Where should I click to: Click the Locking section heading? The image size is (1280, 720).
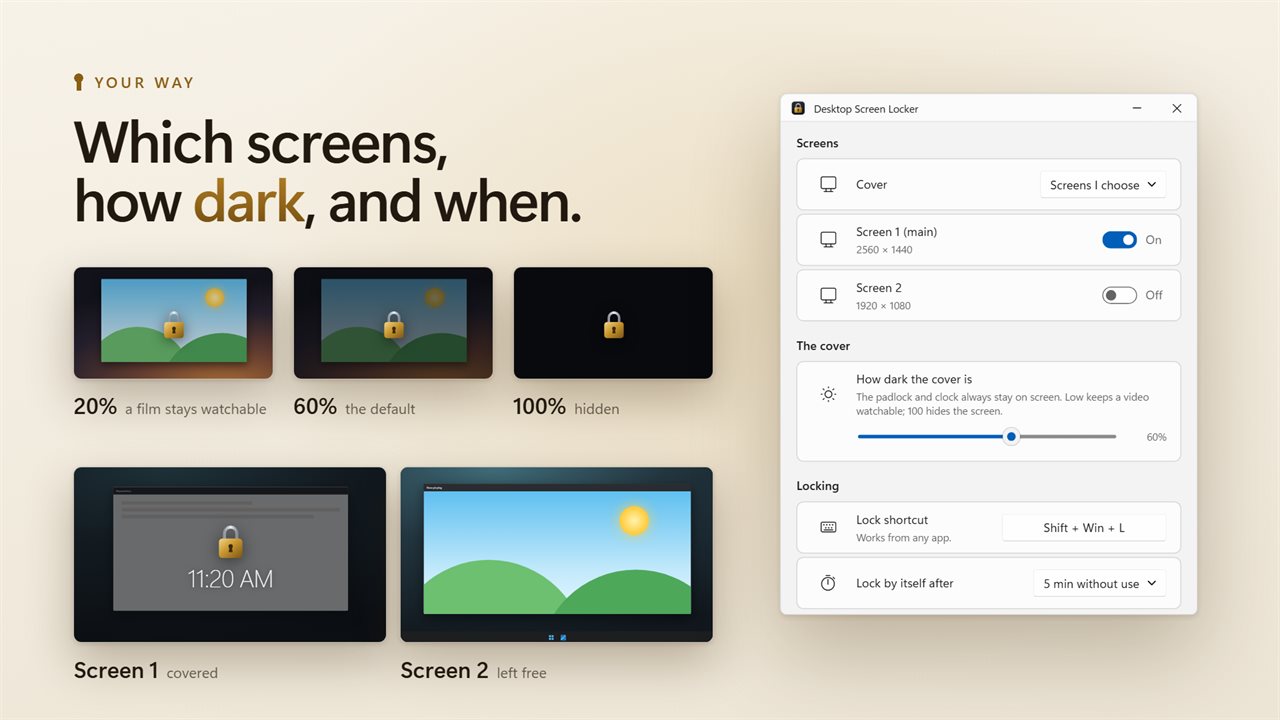point(818,486)
